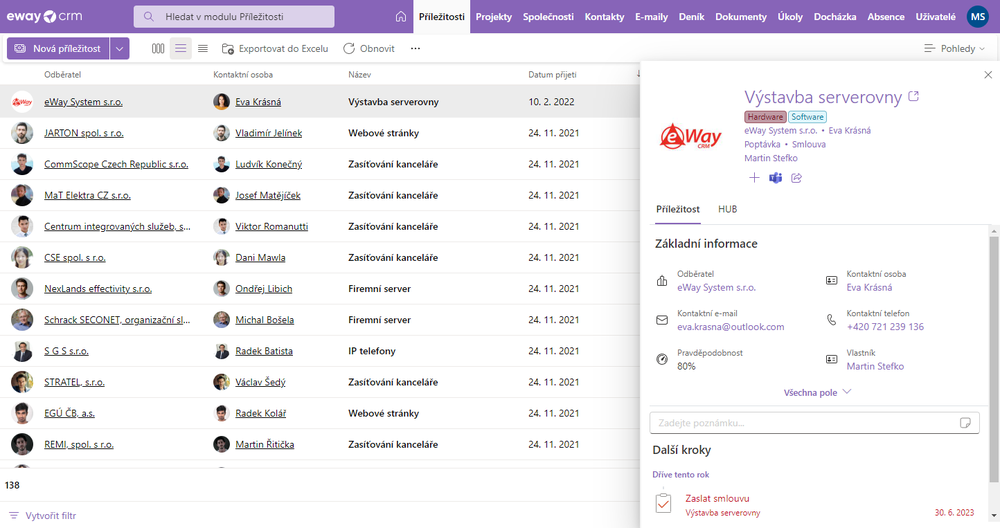
Task: Open the Uživatelé module
Action: click(x=936, y=17)
